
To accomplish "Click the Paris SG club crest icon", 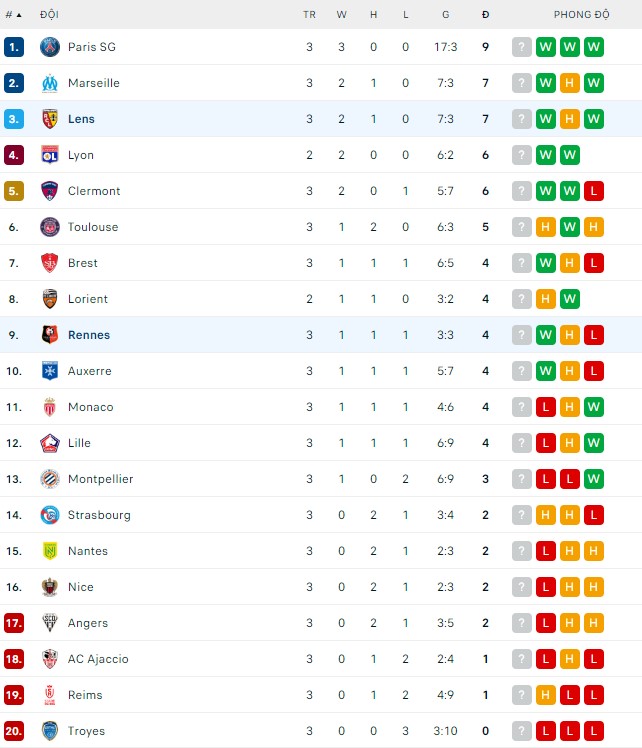I will pyautogui.click(x=50, y=47).
